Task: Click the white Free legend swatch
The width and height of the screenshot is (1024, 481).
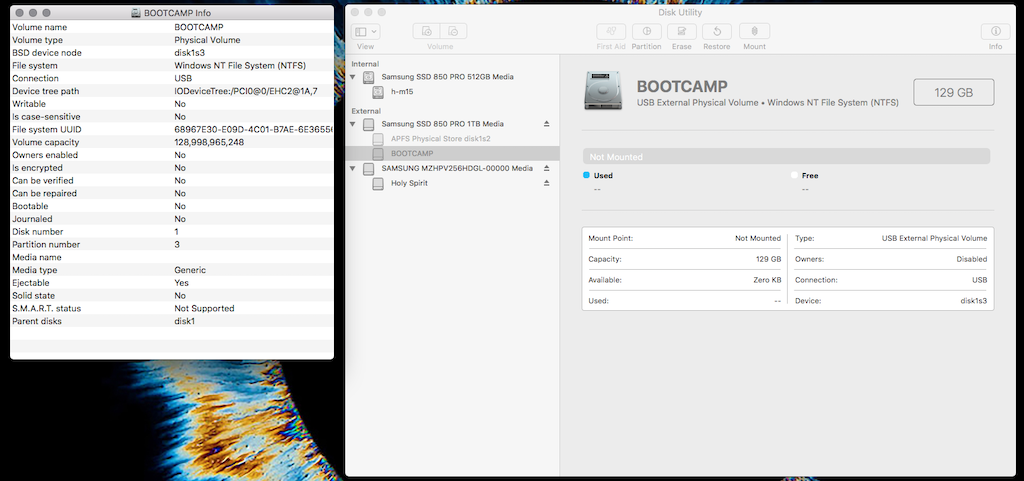Action: [x=795, y=175]
